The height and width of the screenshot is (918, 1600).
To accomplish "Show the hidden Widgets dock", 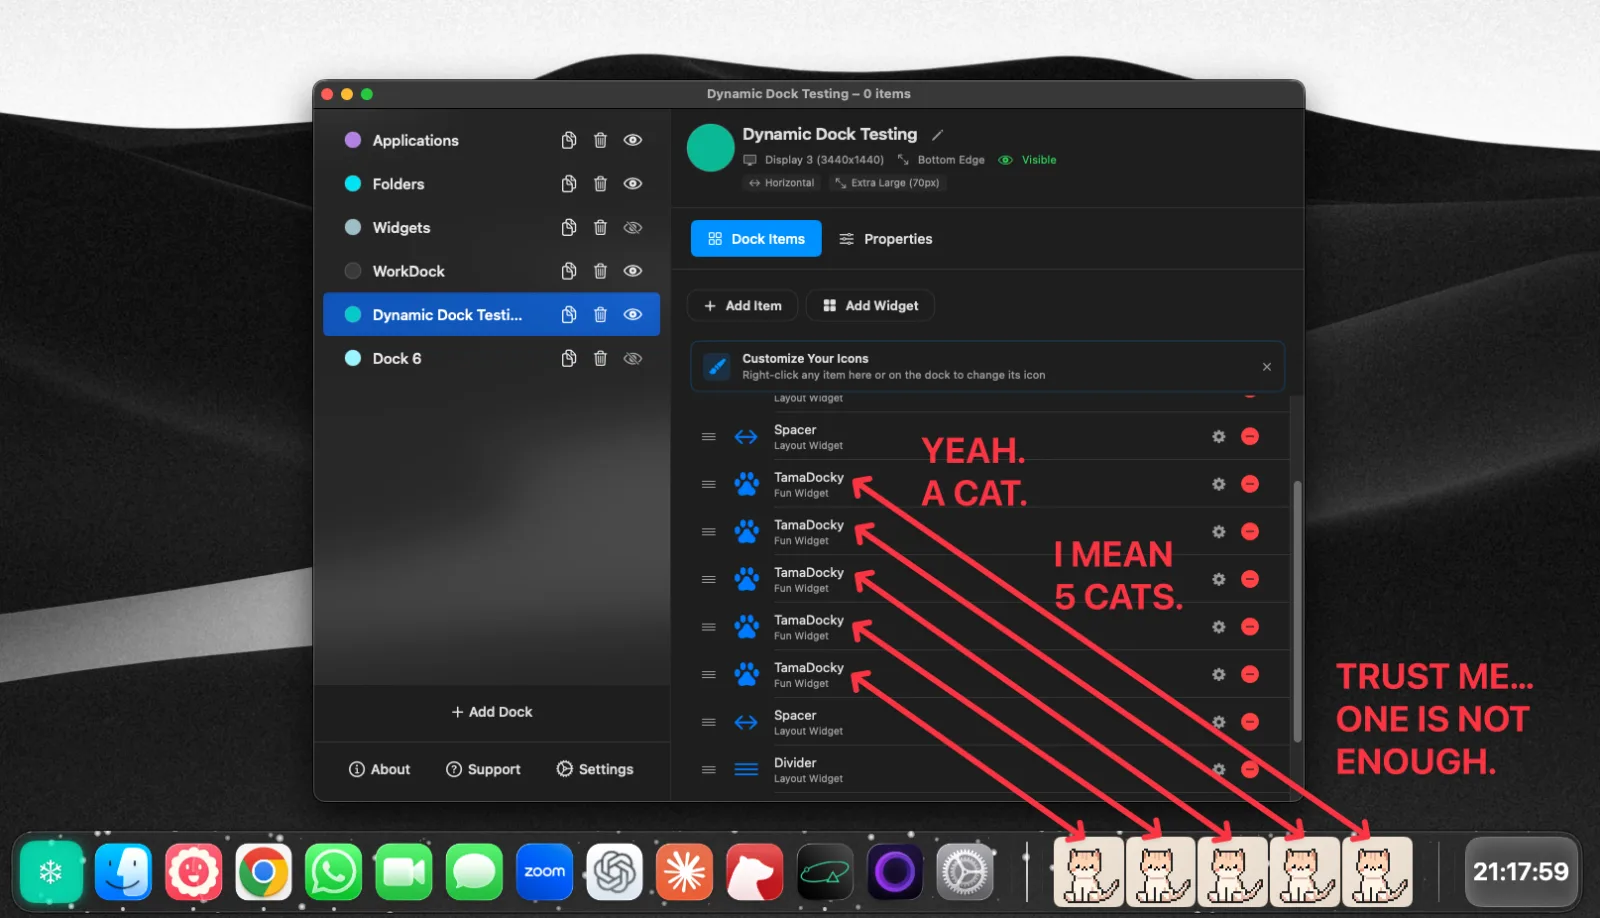I will (x=633, y=228).
